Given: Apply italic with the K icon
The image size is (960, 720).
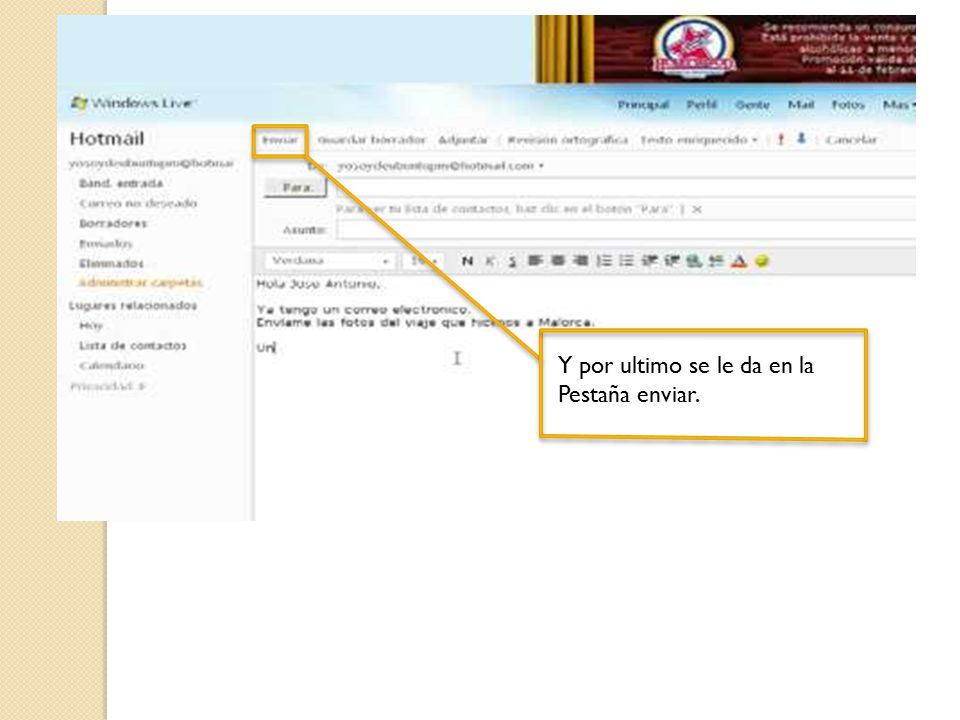Looking at the screenshot, I should pyautogui.click(x=489, y=261).
